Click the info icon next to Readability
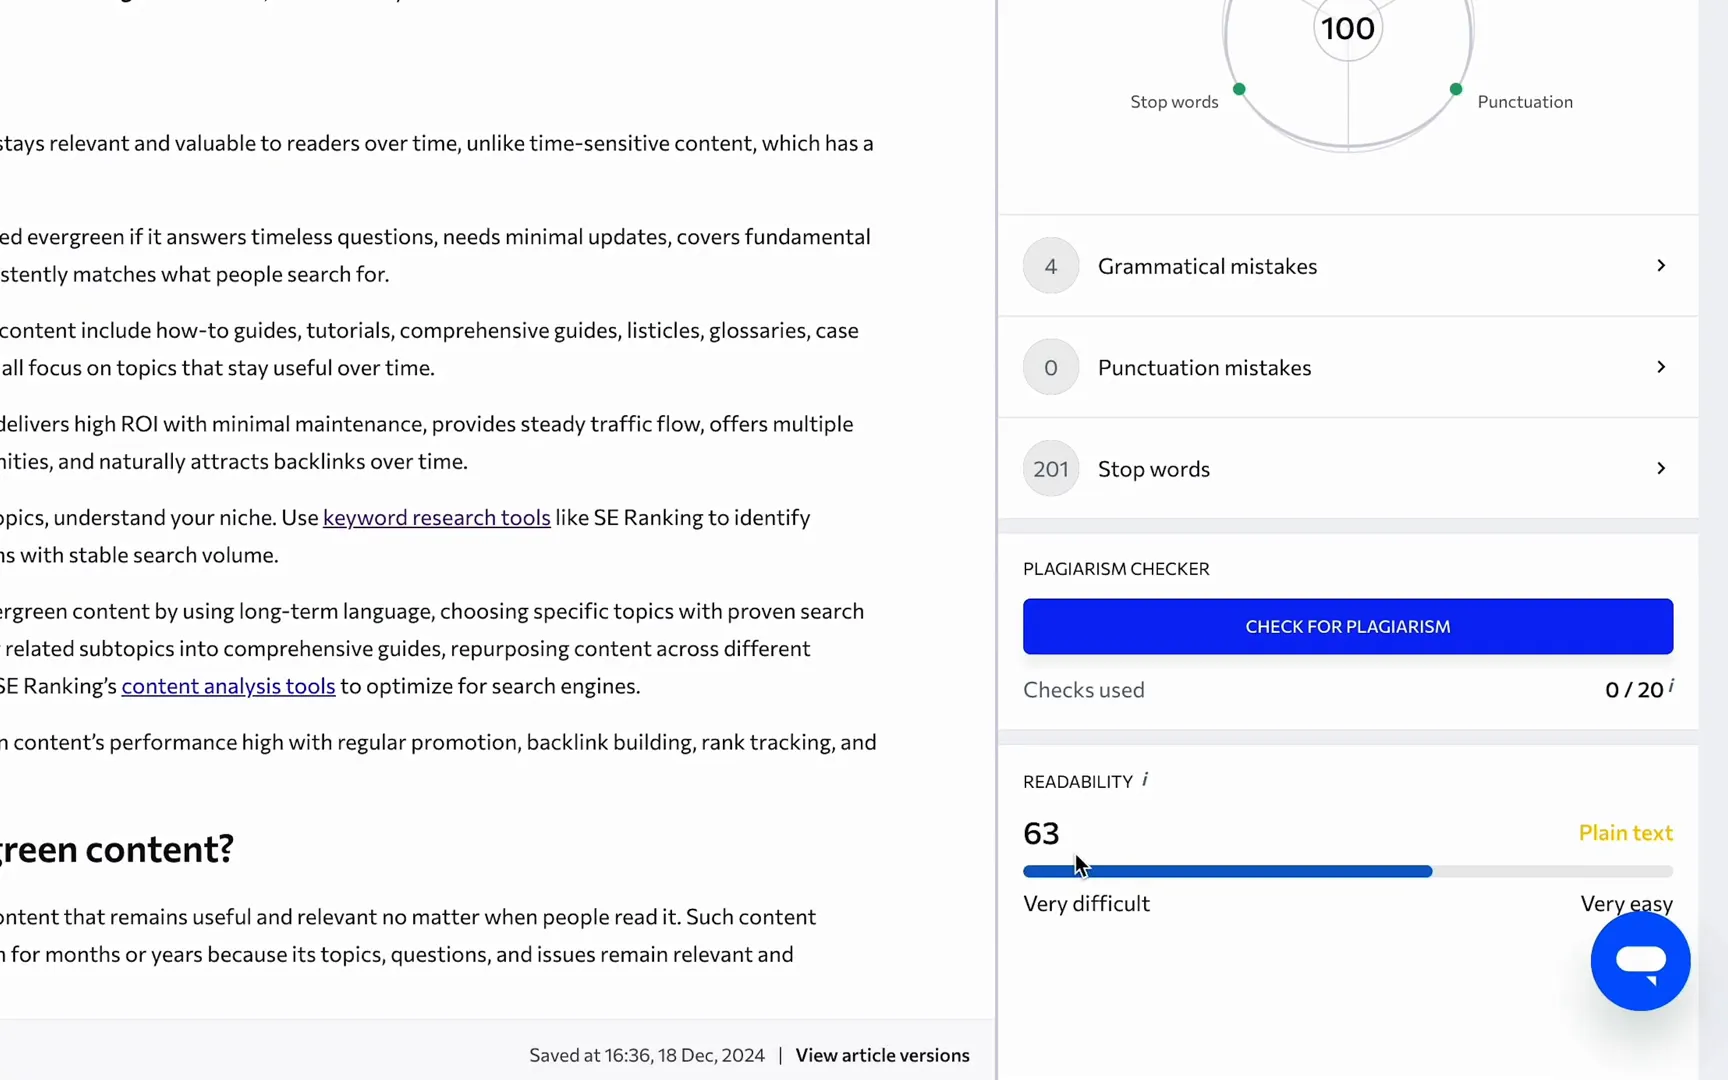 click(1144, 779)
